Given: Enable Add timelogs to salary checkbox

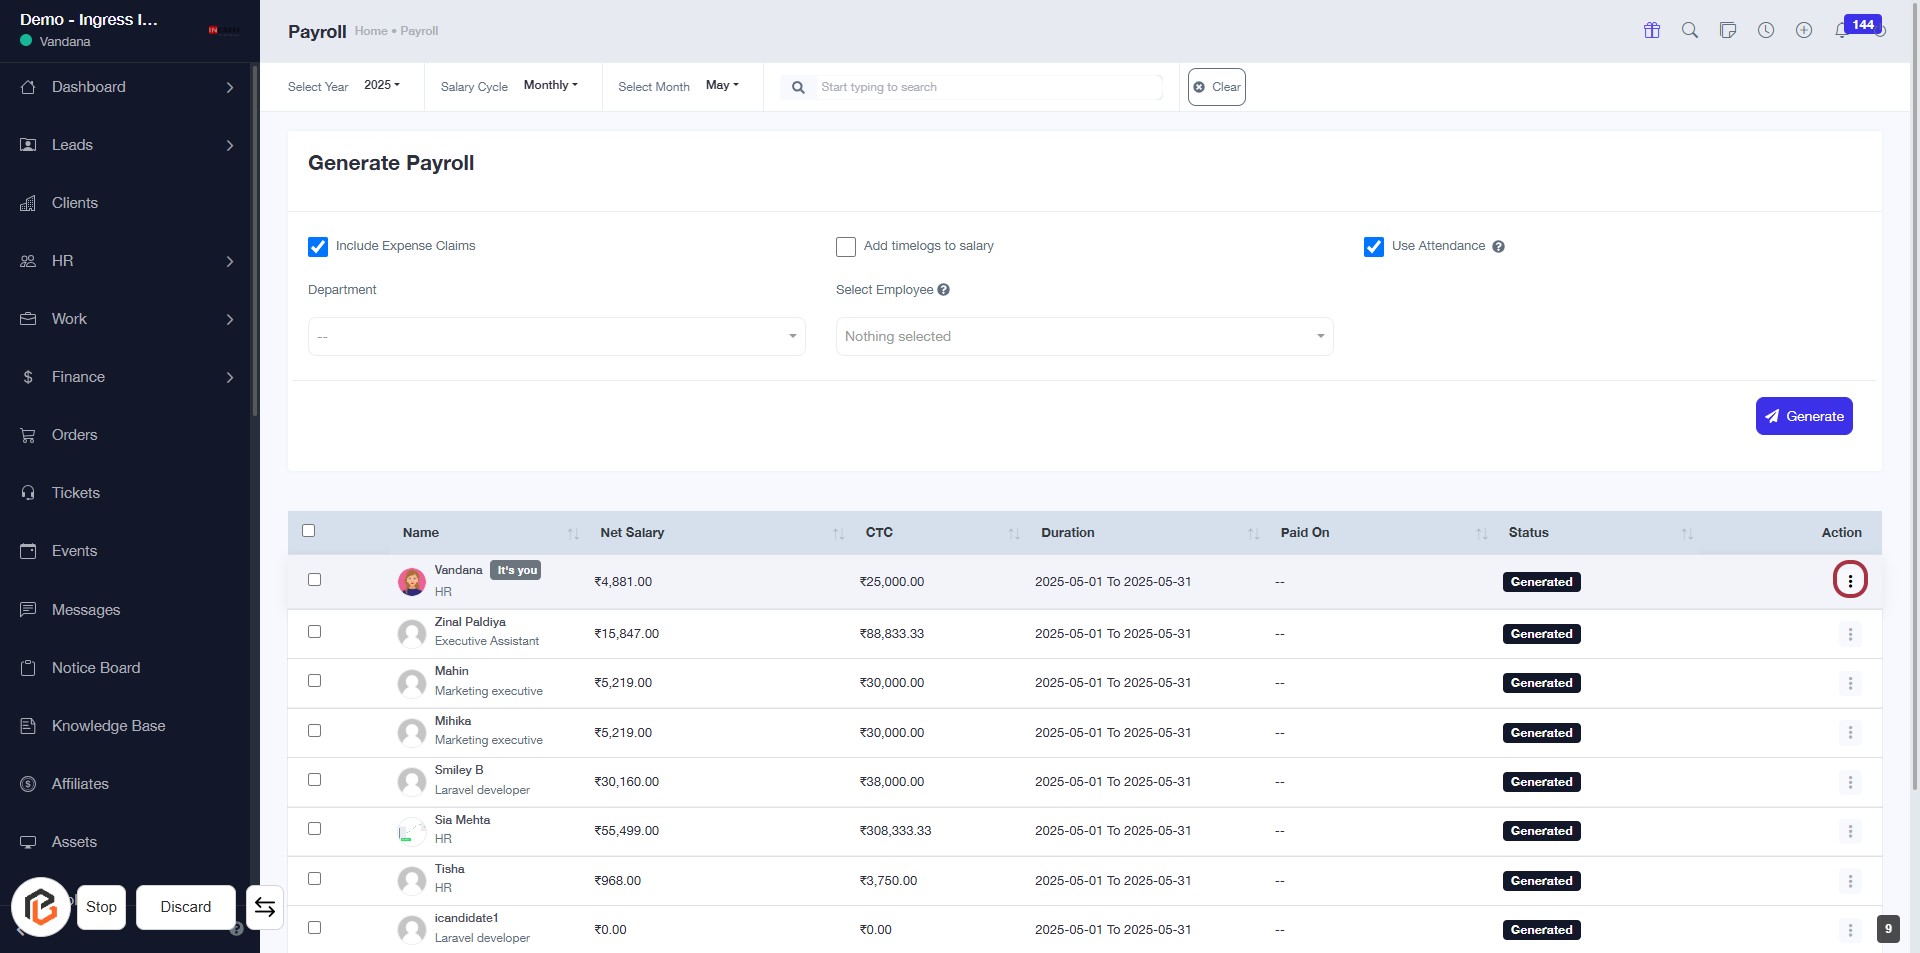Looking at the screenshot, I should pos(846,247).
